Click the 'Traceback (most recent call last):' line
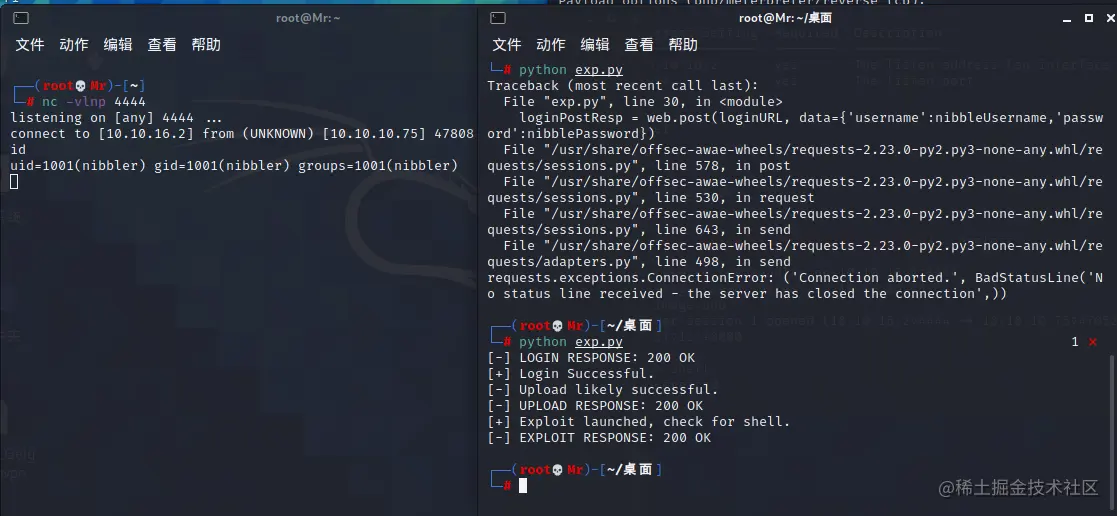Image resolution: width=1117 pixels, height=516 pixels. coord(623,86)
